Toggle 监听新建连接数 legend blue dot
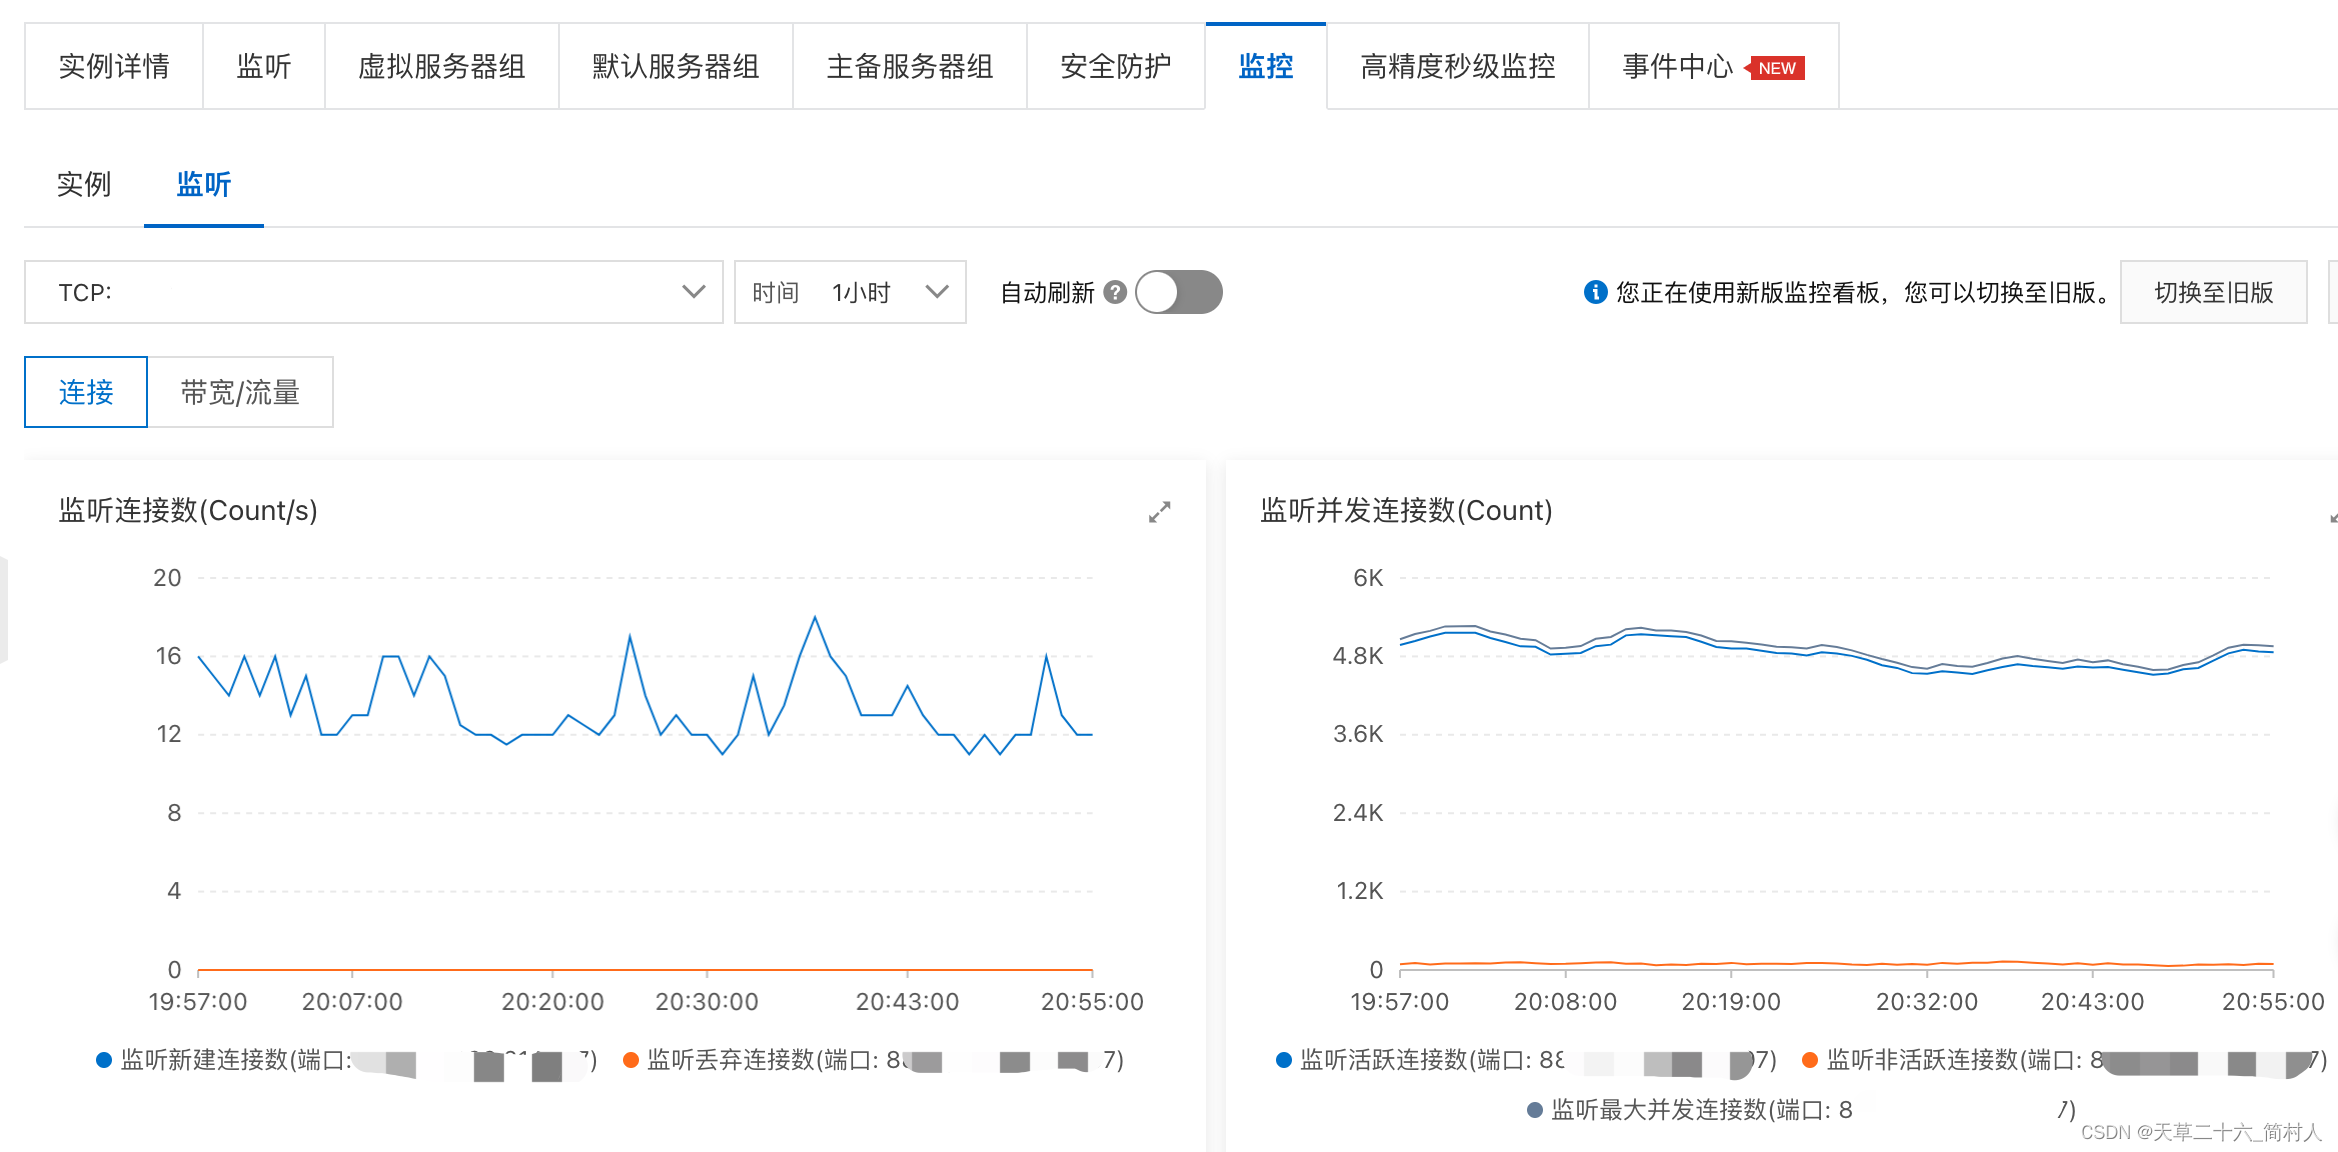 click(103, 1060)
